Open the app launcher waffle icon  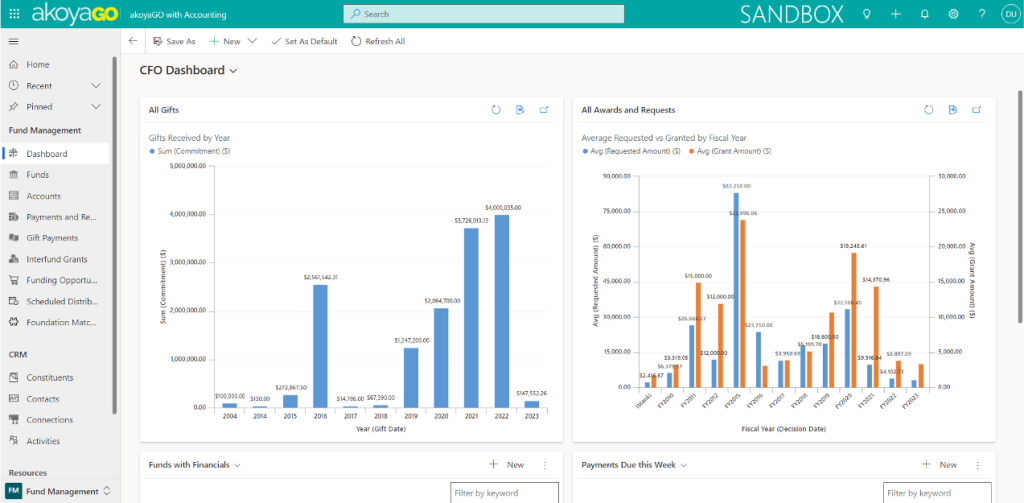coord(14,14)
